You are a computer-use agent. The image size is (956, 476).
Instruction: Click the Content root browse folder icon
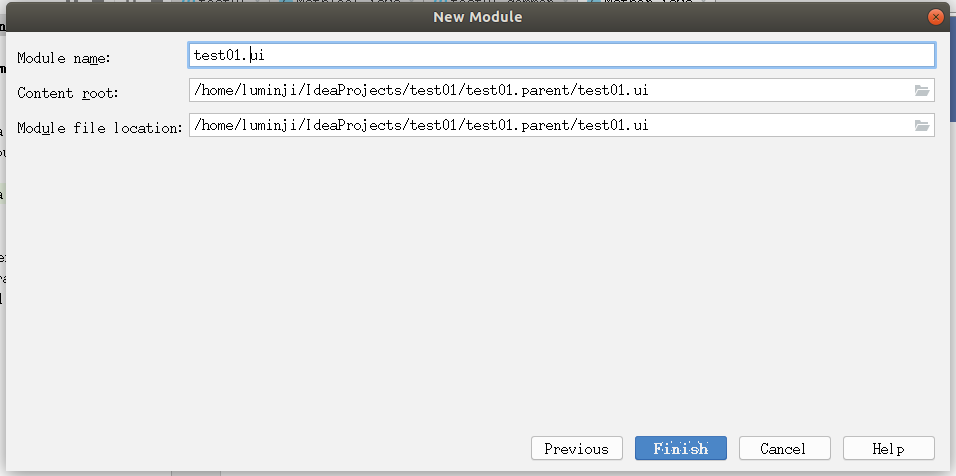pos(922,91)
